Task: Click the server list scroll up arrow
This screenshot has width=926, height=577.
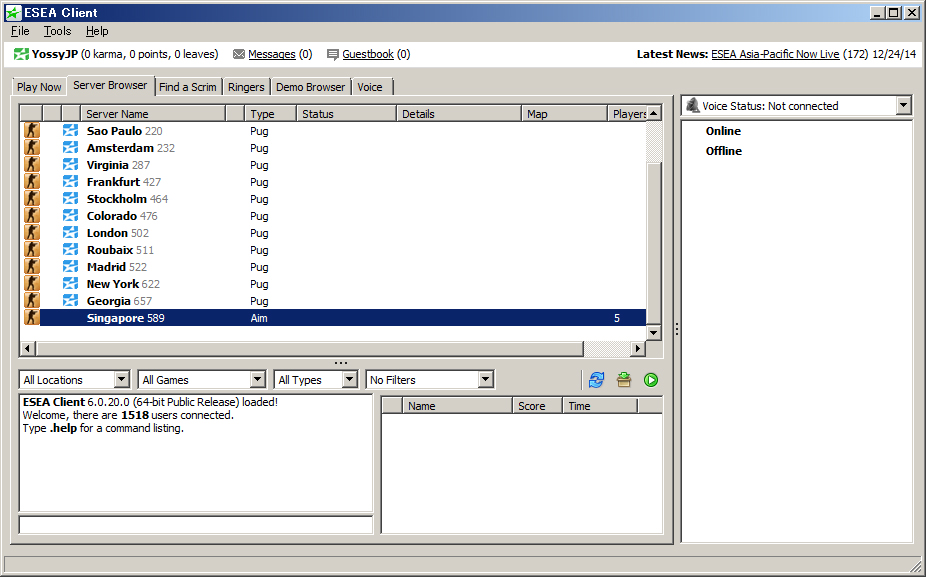Action: [x=654, y=113]
